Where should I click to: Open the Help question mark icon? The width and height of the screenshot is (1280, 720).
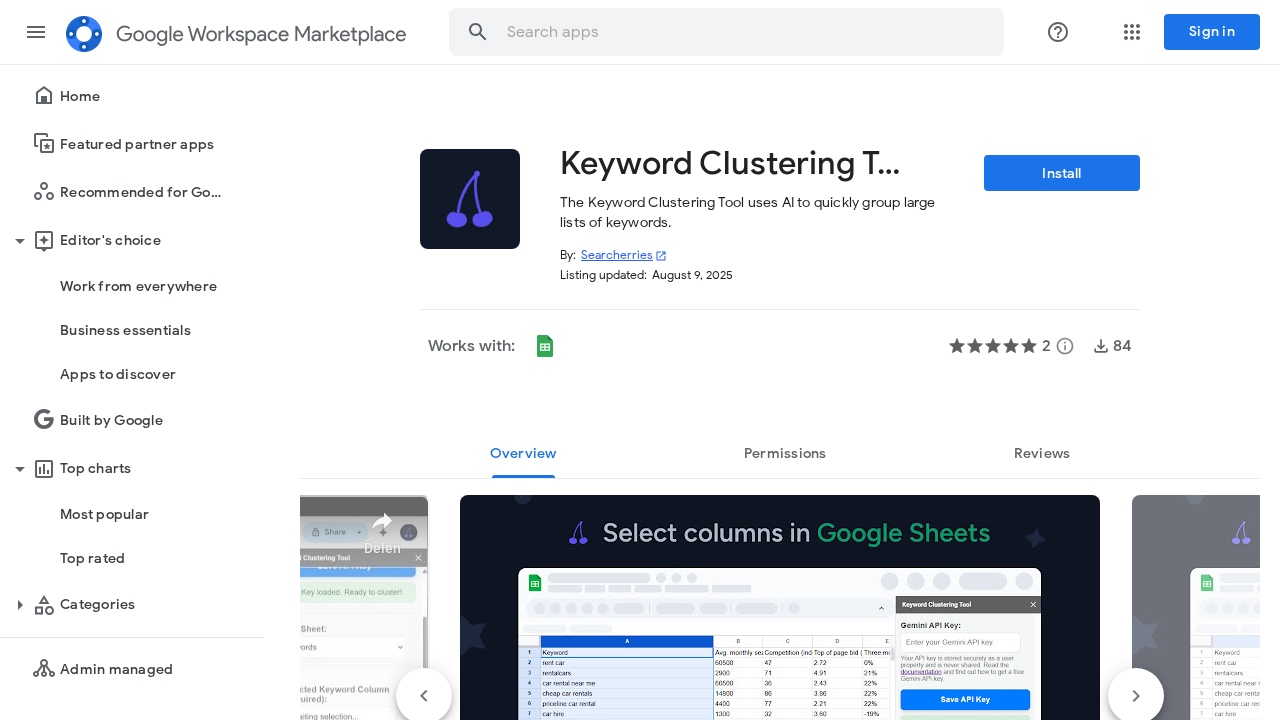coord(1057,32)
